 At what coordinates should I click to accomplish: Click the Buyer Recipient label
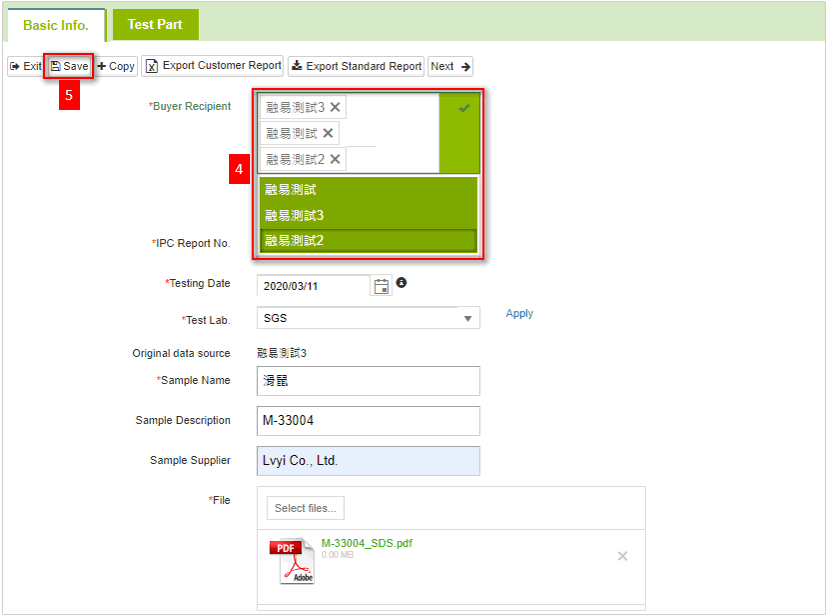190,106
